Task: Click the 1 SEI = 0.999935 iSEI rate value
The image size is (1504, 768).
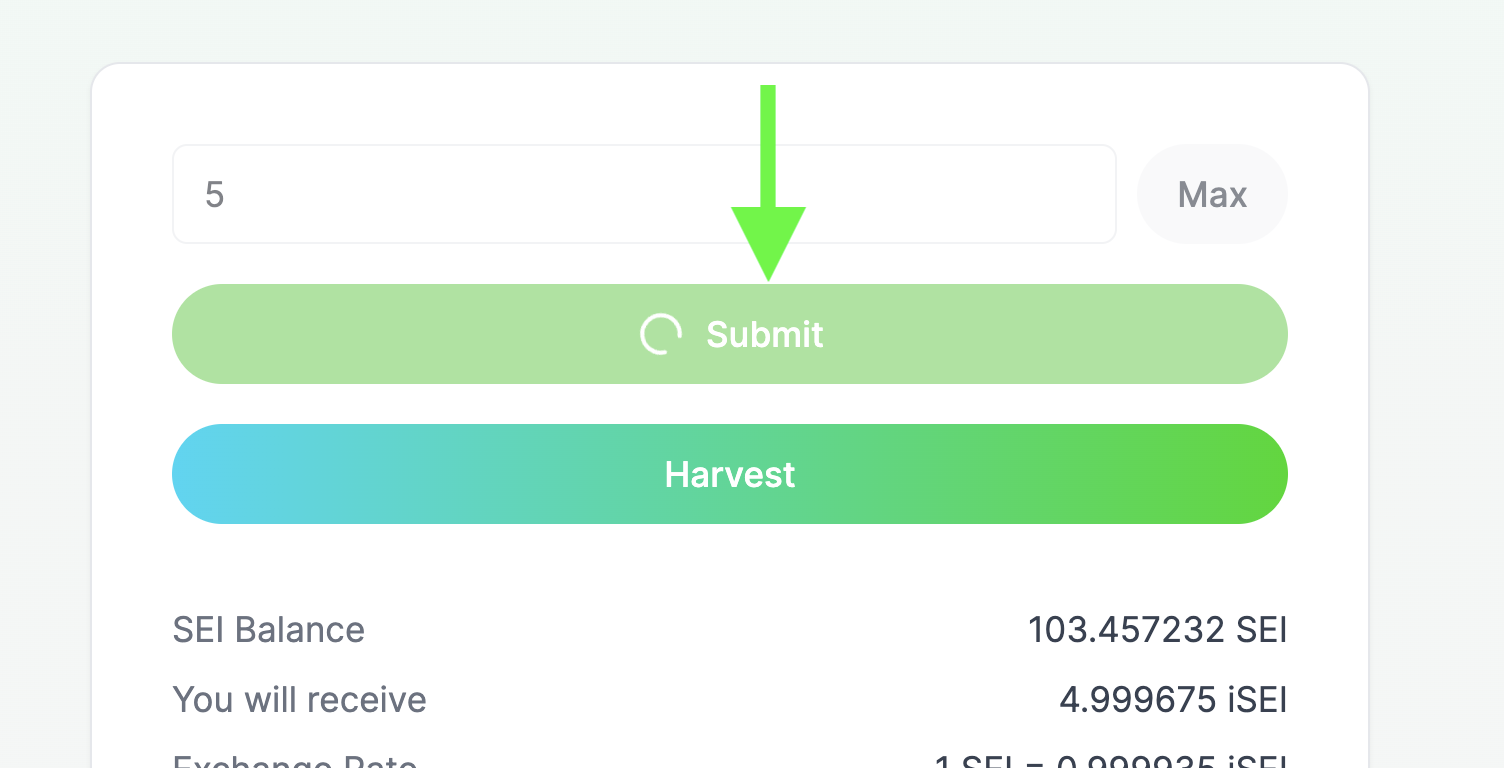Action: (x=1110, y=762)
